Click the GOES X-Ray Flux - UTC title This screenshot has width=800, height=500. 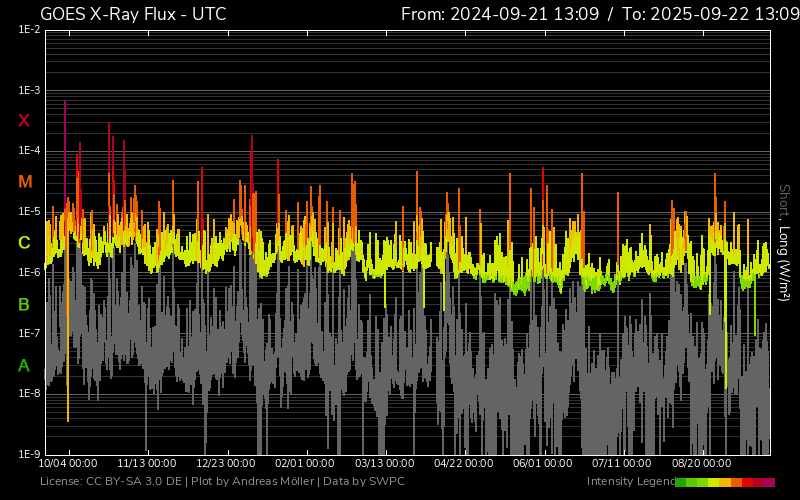[133, 14]
